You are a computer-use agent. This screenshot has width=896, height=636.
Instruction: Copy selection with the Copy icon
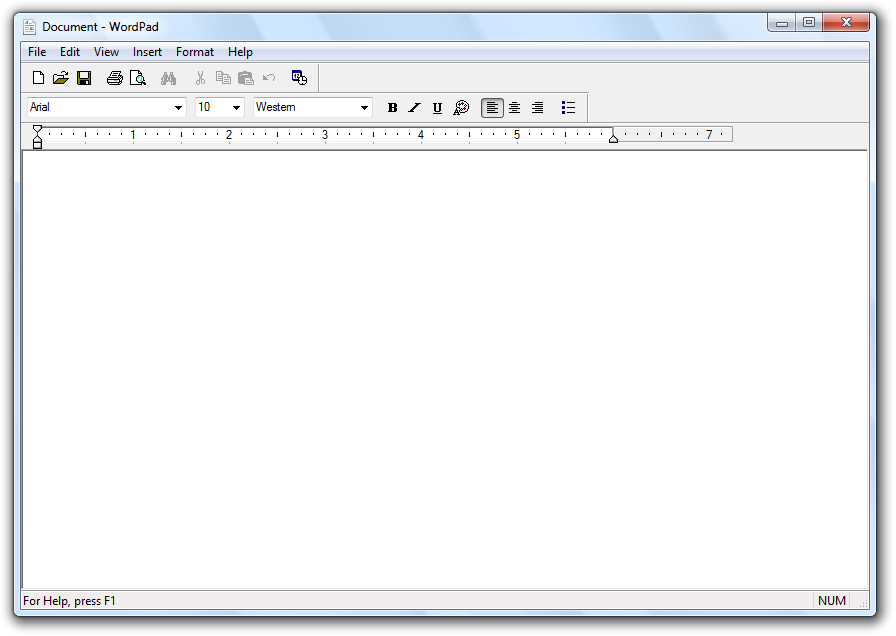point(223,78)
